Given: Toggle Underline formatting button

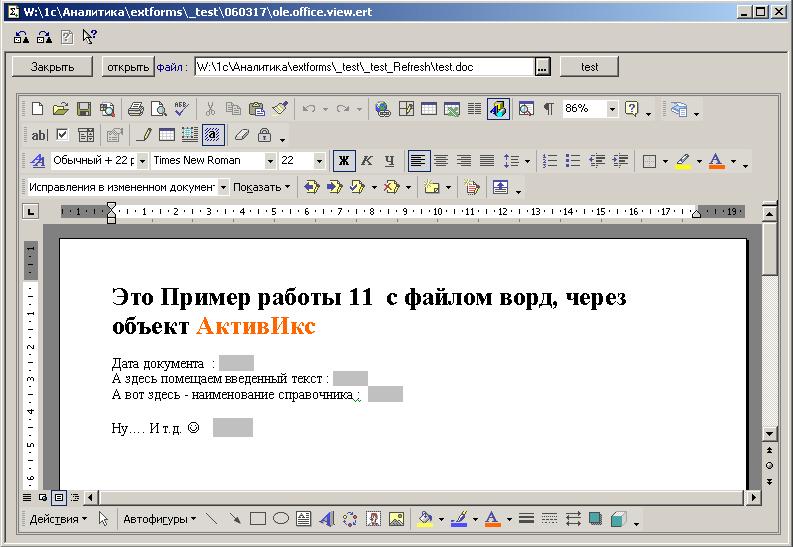Looking at the screenshot, I should coord(389,160).
